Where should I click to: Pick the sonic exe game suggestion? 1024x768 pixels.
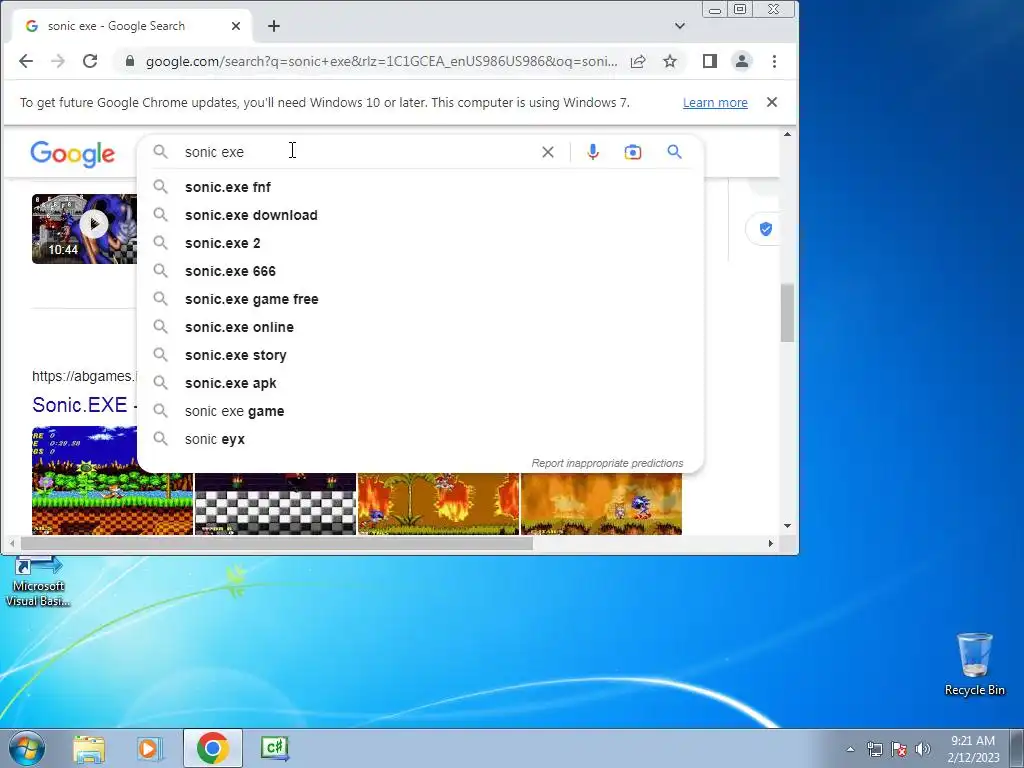[421, 412]
